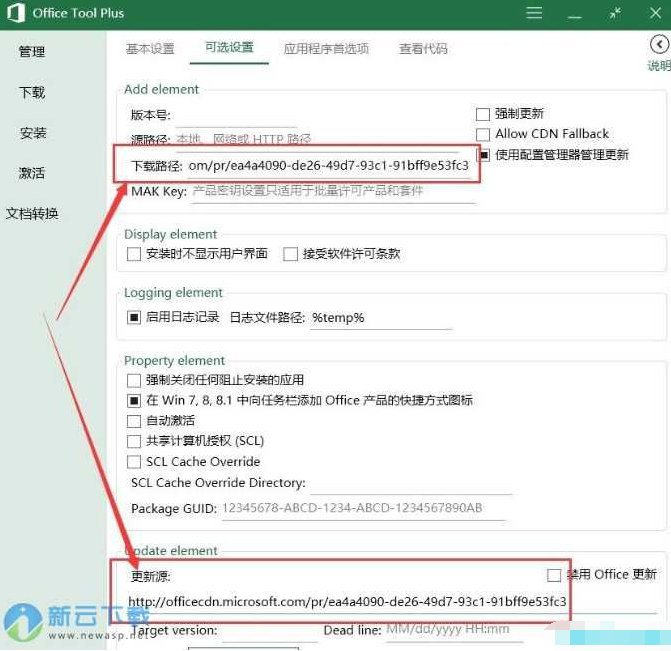Viewport: 671px width, 651px height.
Task: Enable the 自动激活 checkbox
Action: click(134, 421)
